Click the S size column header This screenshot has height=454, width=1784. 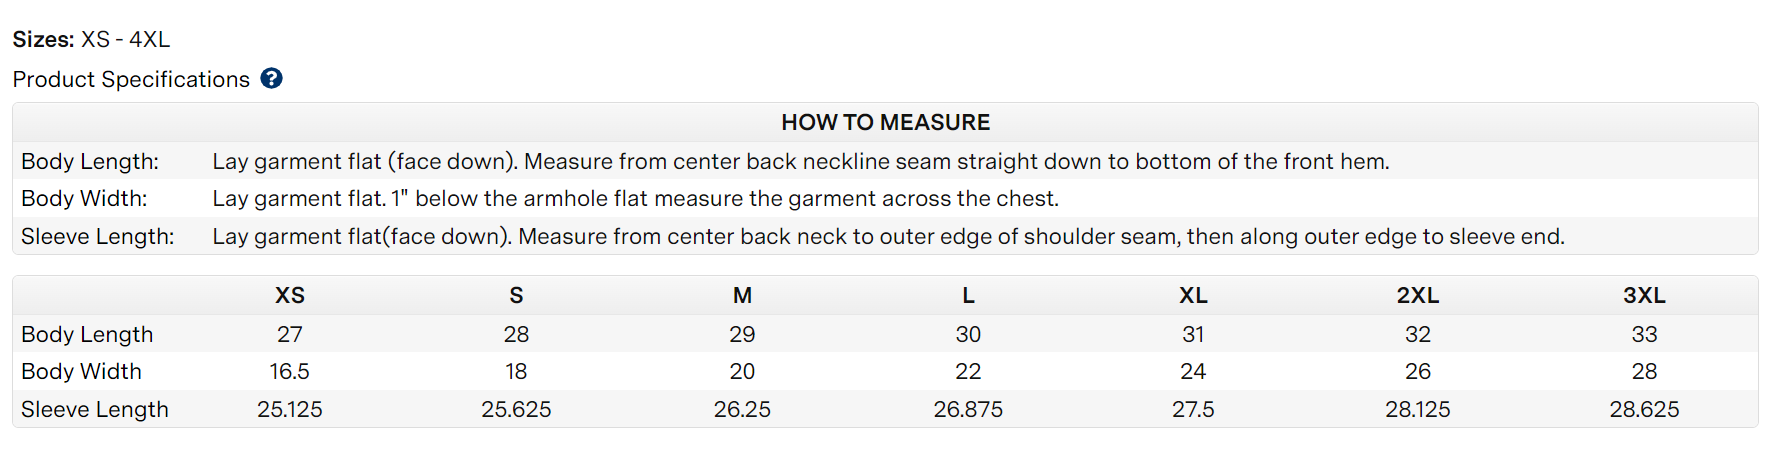click(x=516, y=295)
